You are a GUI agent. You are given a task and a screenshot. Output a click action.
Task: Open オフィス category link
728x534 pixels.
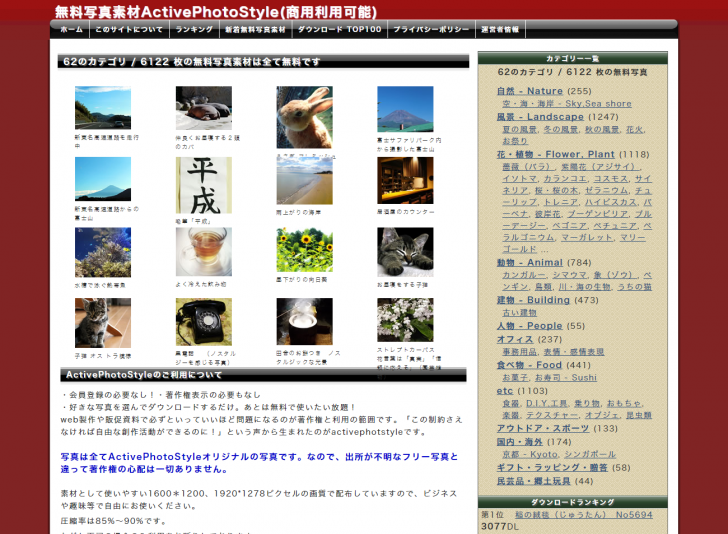point(515,339)
